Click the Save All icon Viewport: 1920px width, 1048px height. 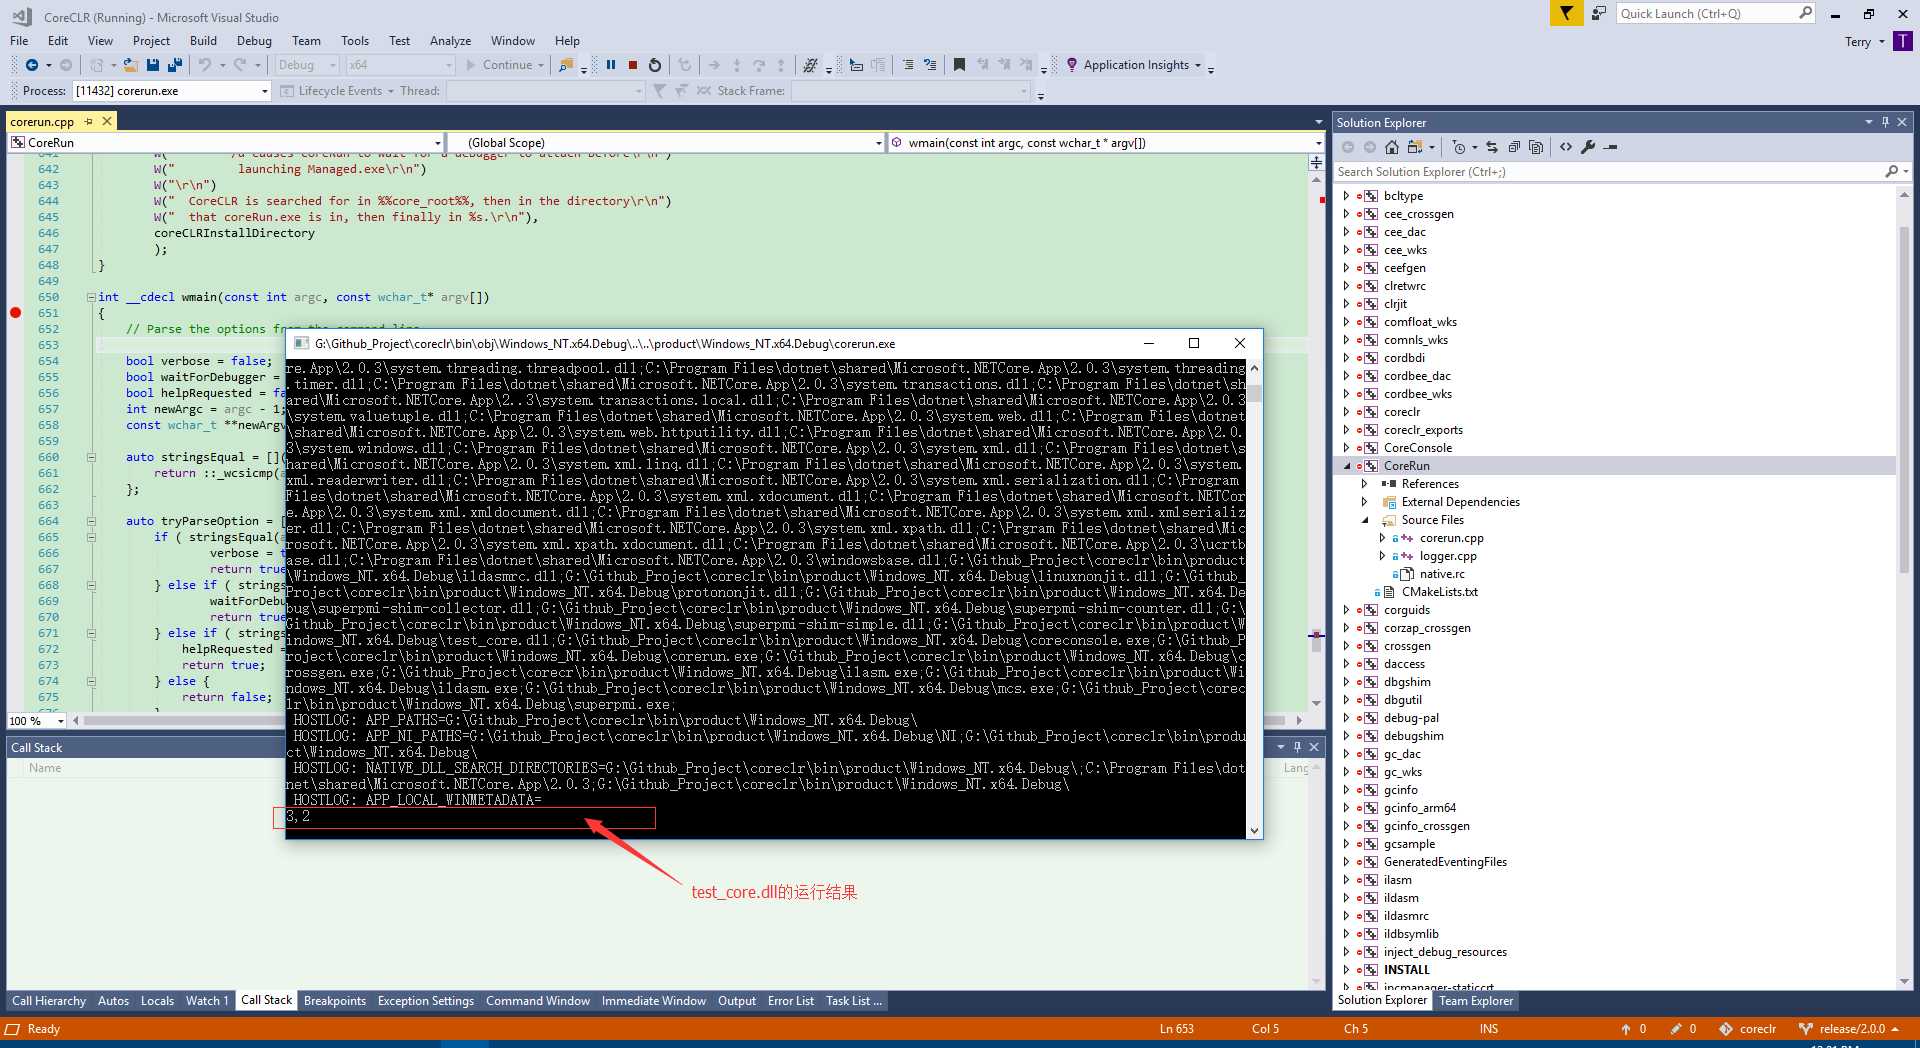(175, 65)
